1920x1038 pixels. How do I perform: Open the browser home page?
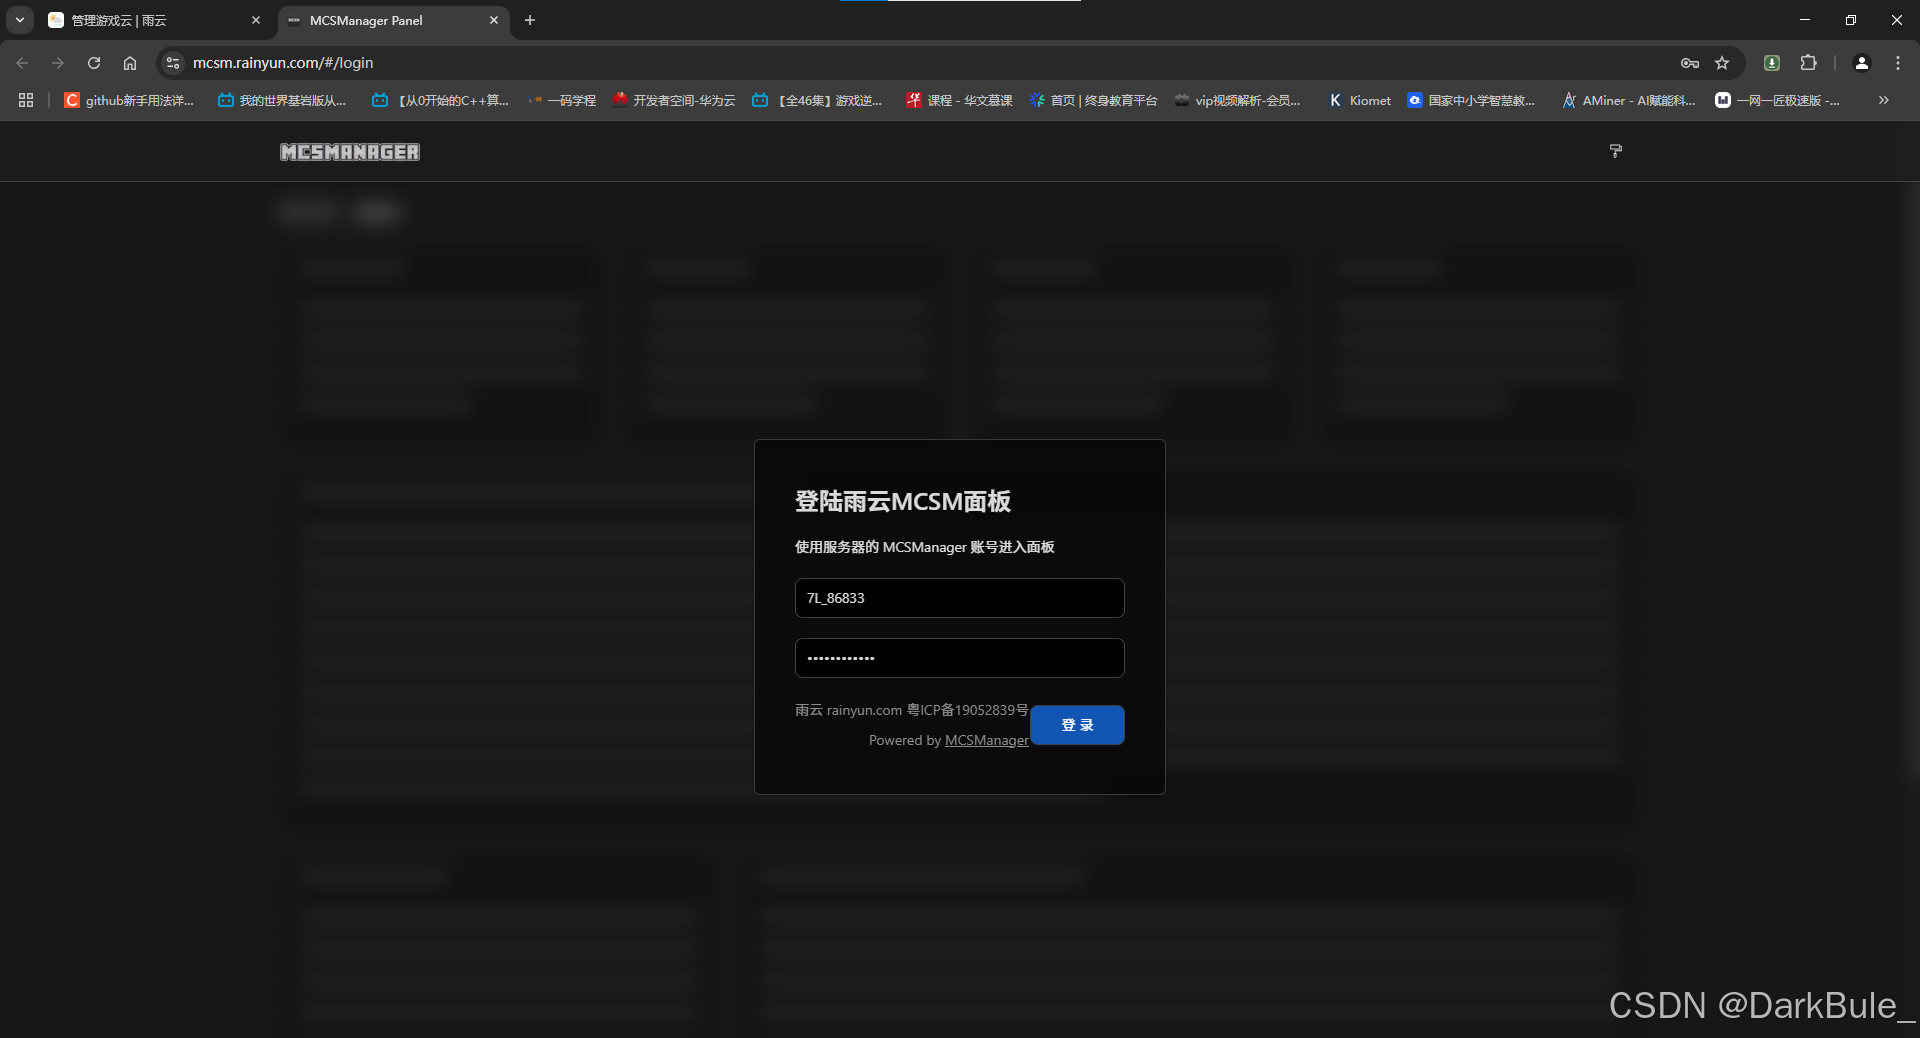[130, 63]
